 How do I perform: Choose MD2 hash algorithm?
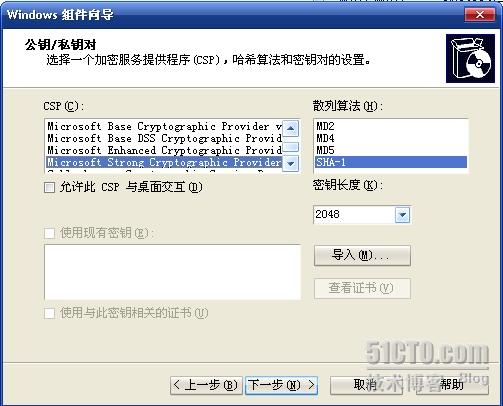391,126
